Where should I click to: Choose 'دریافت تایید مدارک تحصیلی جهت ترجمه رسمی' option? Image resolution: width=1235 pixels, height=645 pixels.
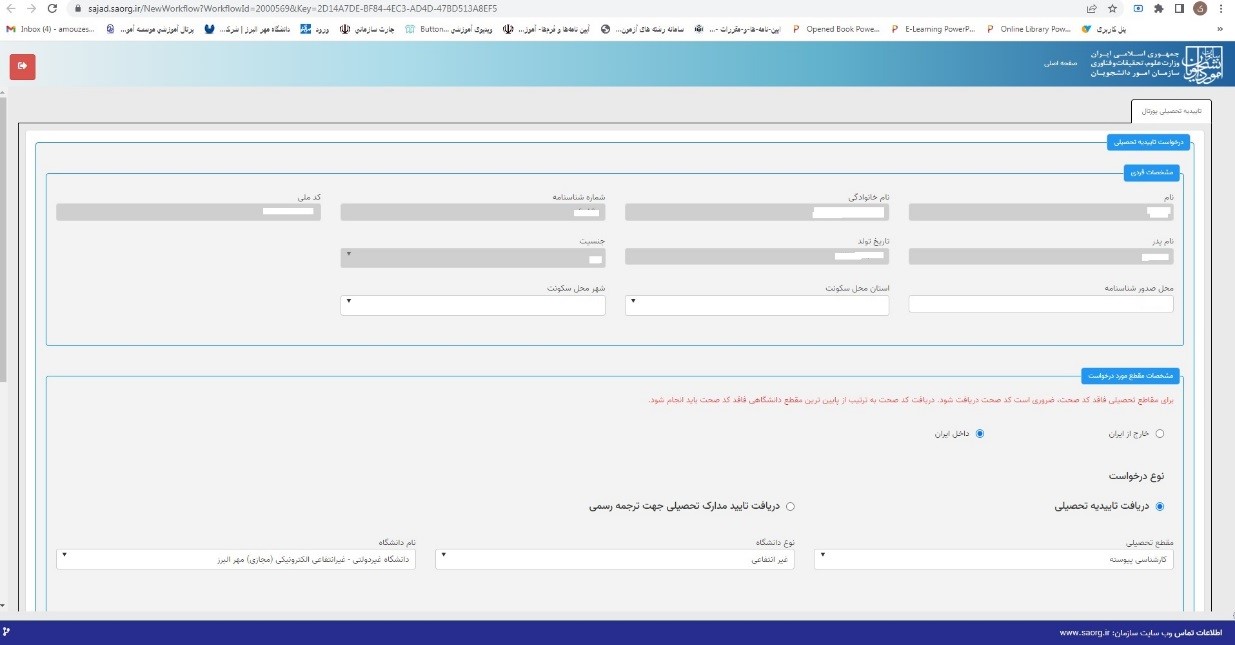coord(790,506)
